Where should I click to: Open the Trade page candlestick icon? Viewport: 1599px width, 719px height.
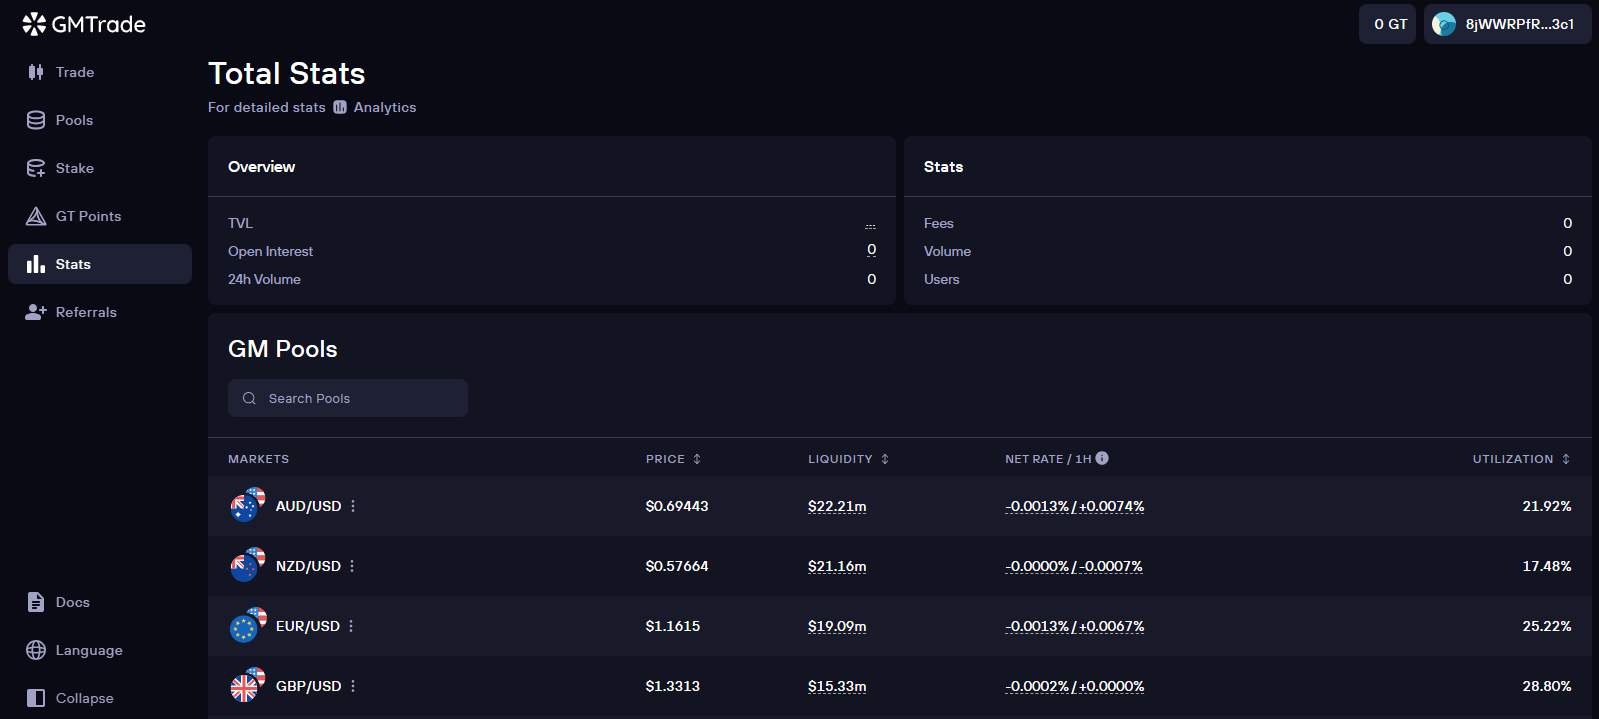(36, 72)
